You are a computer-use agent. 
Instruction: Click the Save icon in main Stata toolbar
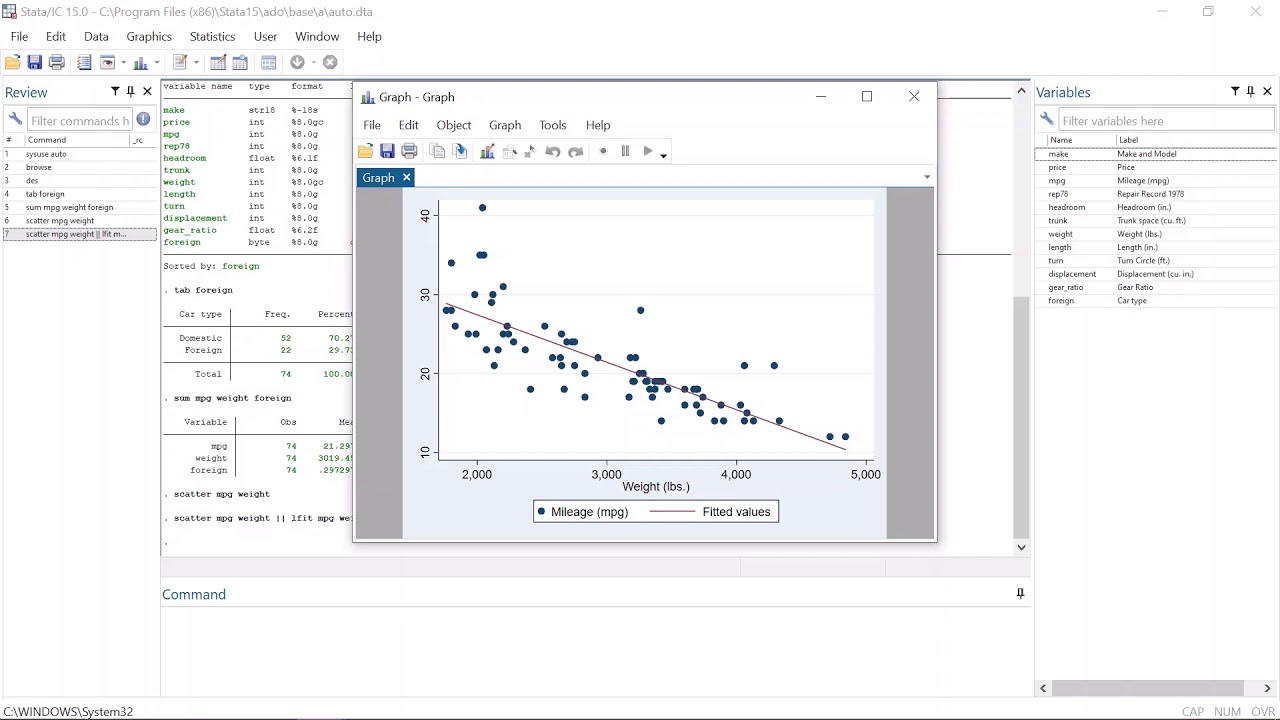[35, 62]
